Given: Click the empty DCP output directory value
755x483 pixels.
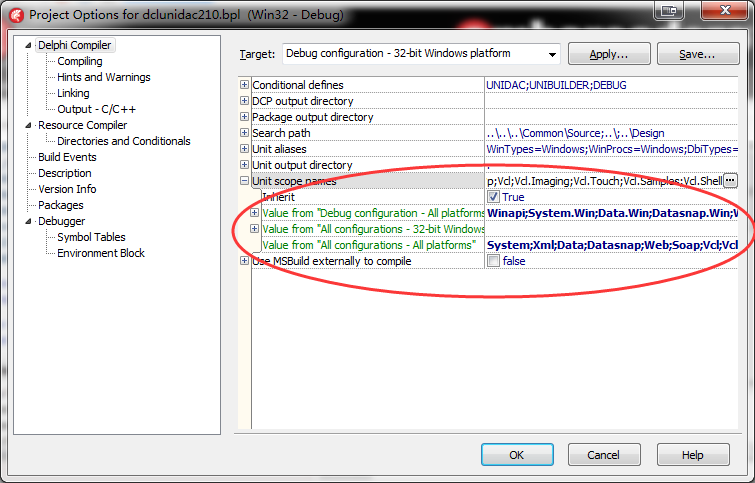Looking at the screenshot, I should coord(611,101).
